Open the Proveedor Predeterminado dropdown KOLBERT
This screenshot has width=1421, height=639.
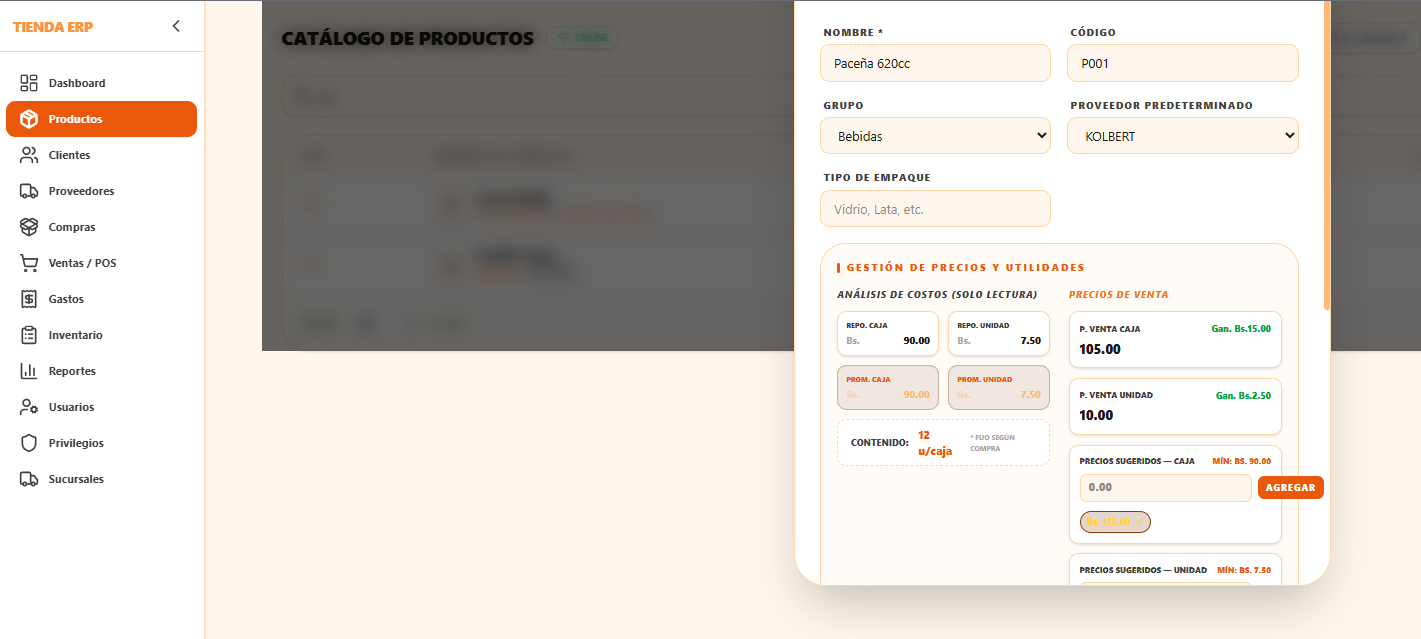click(x=1183, y=136)
